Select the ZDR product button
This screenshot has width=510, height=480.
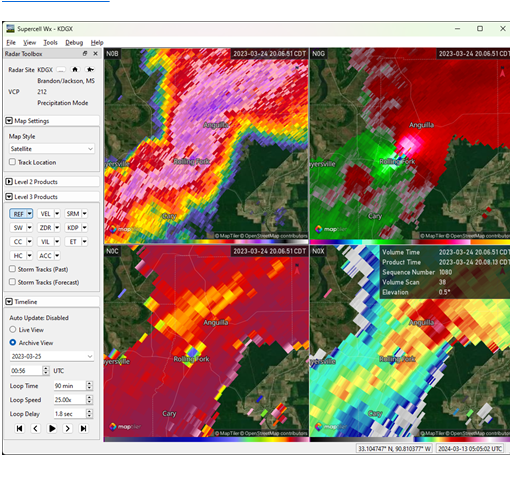[x=46, y=228]
